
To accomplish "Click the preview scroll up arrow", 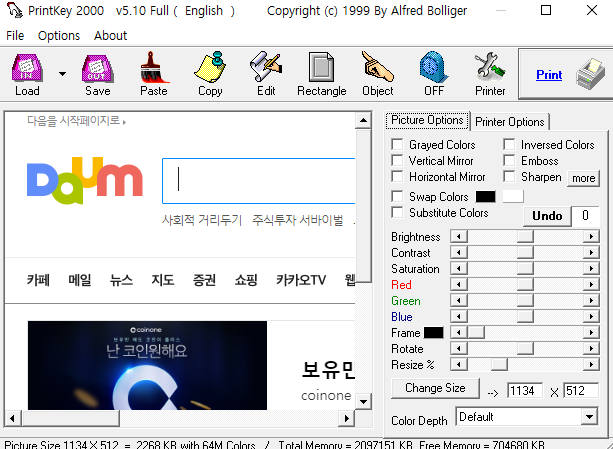I will click(x=363, y=120).
